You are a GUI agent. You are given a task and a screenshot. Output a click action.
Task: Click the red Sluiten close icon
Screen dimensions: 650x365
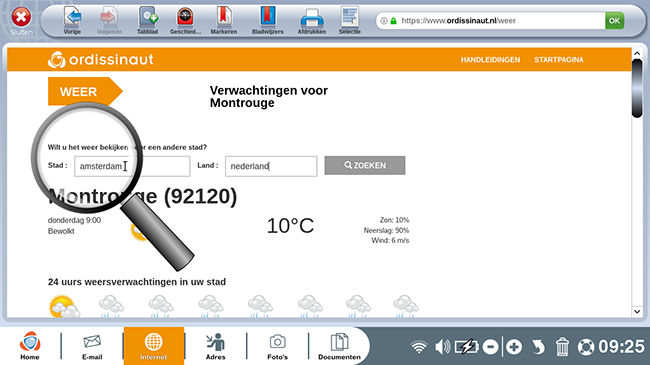[21, 17]
